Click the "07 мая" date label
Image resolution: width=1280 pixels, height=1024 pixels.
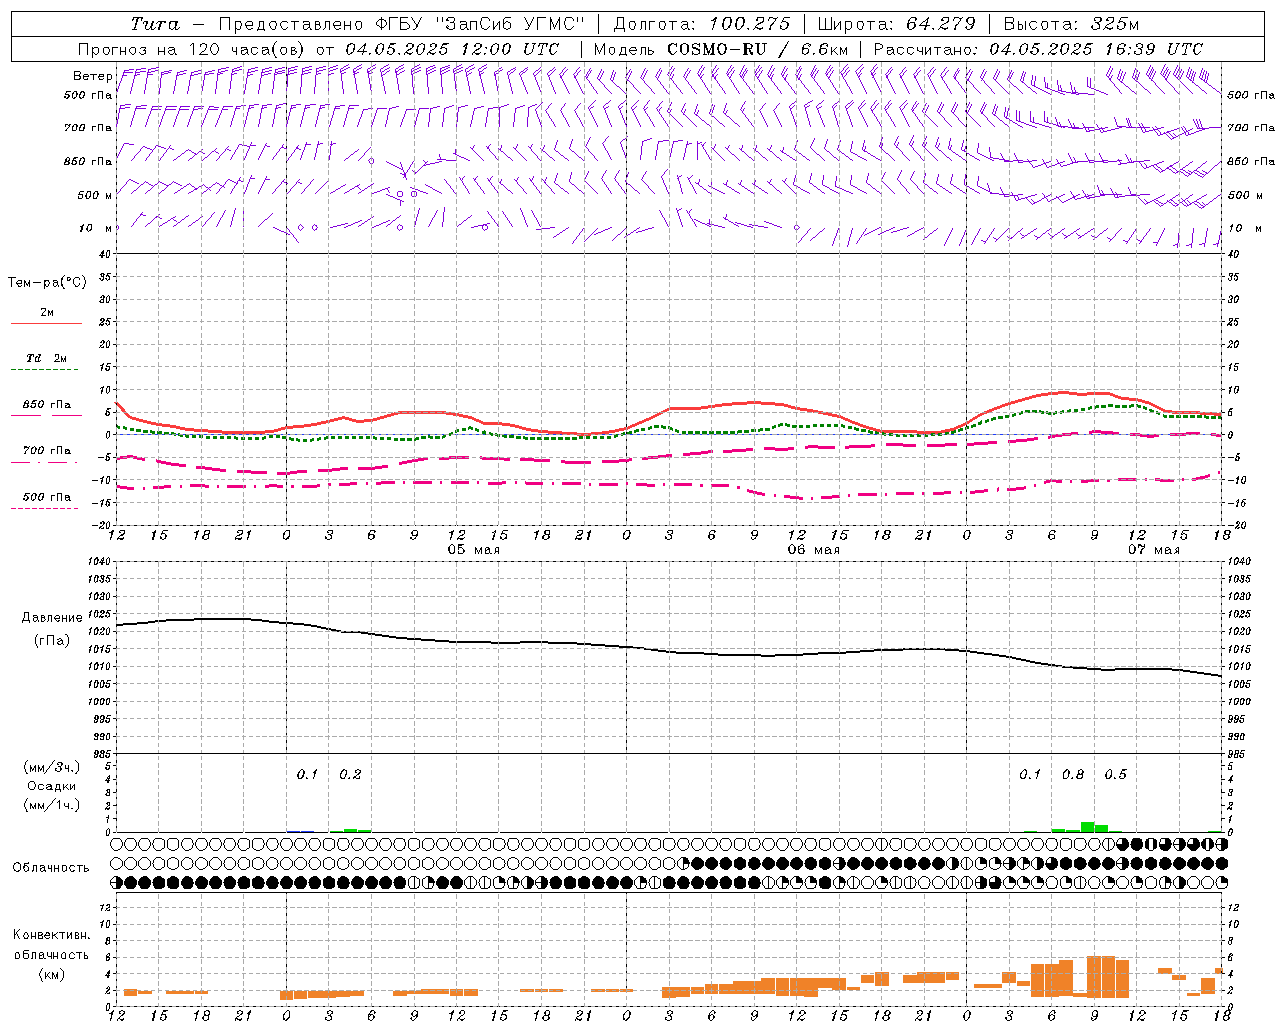1153,550
